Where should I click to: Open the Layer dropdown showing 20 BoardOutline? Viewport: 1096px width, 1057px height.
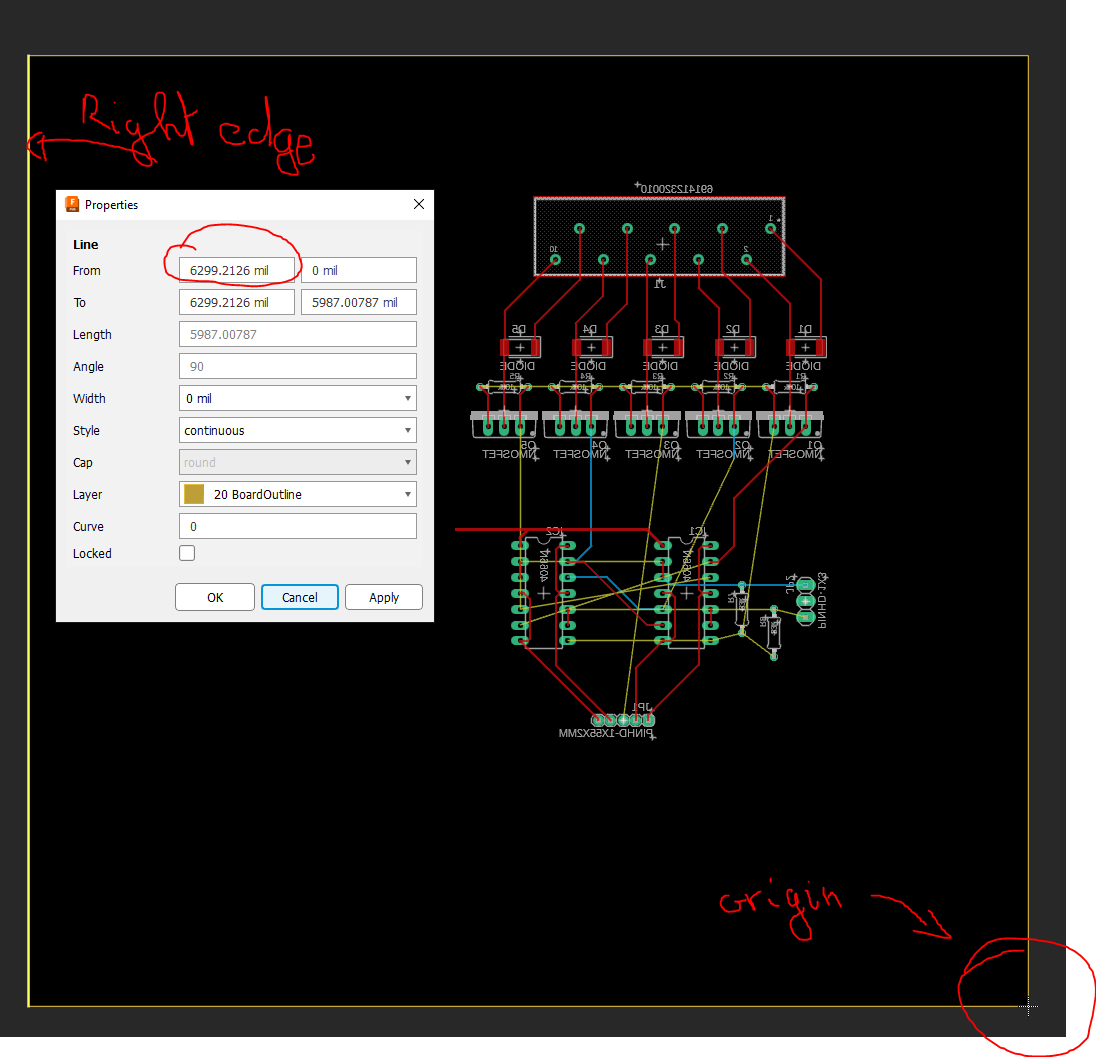pyautogui.click(x=409, y=494)
